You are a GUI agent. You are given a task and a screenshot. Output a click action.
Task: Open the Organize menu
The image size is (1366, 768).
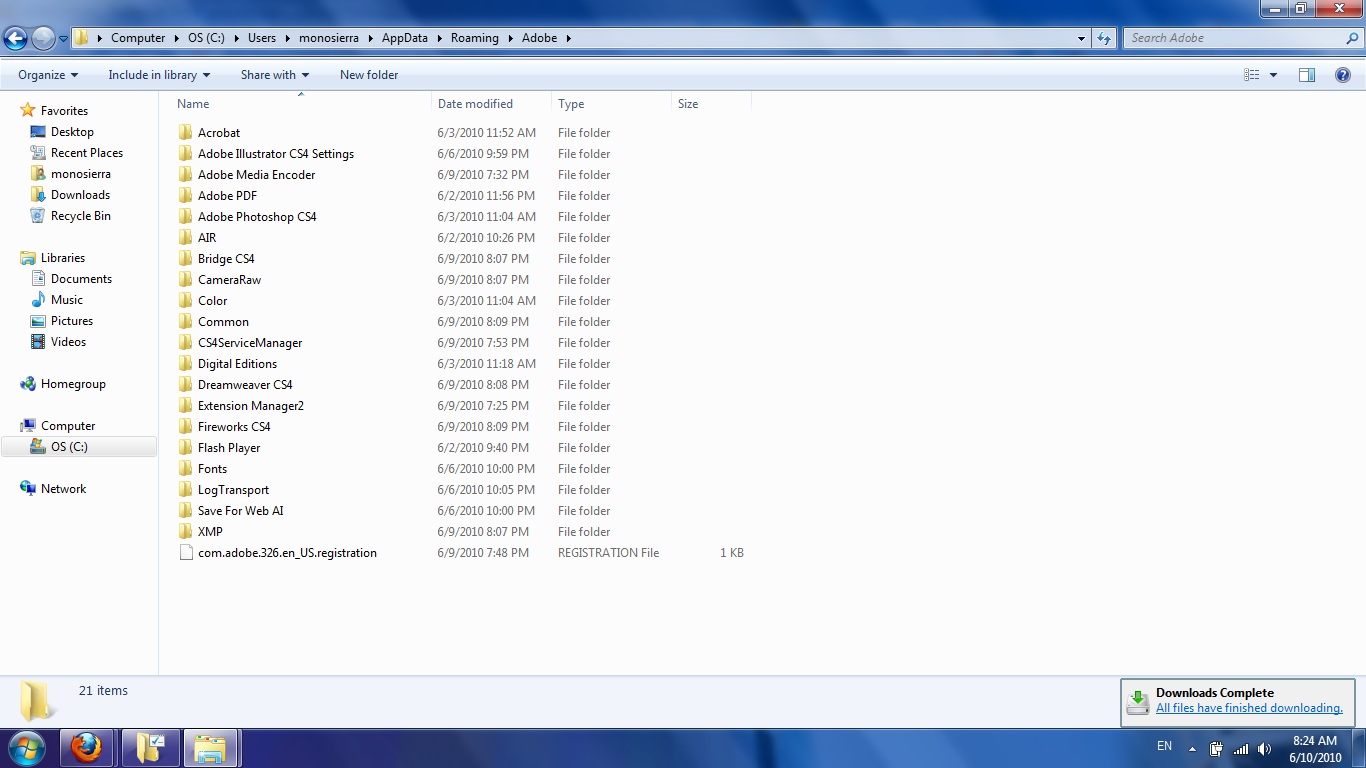coord(48,75)
